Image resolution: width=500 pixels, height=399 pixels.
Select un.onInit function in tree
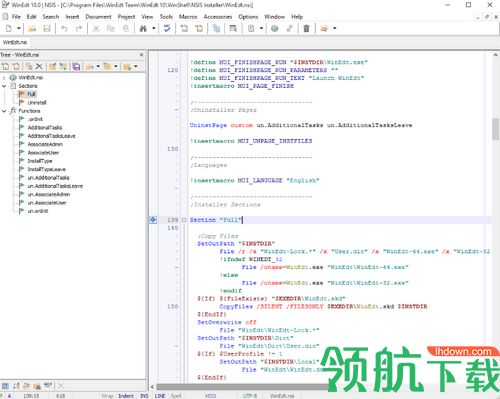(38, 211)
